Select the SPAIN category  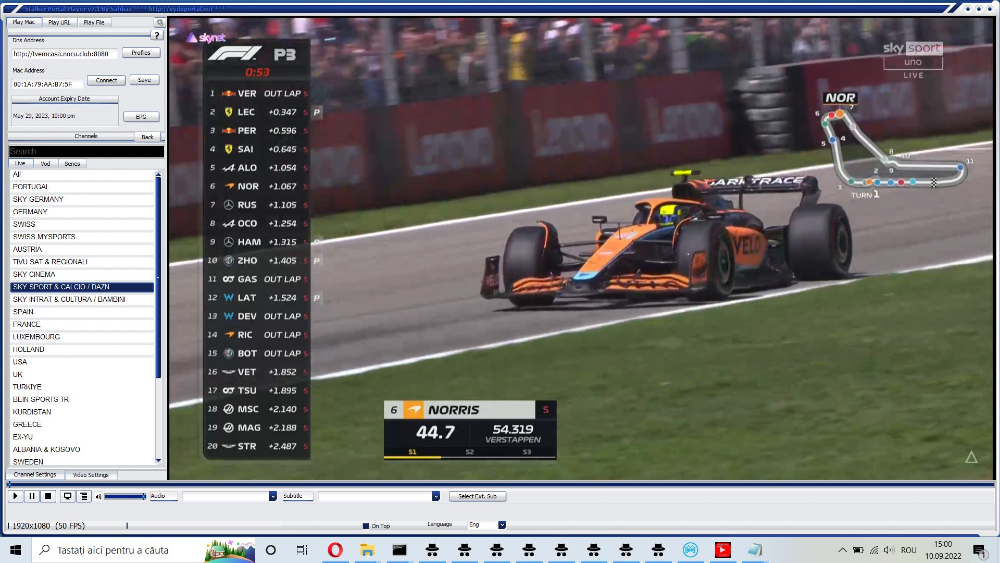82,312
